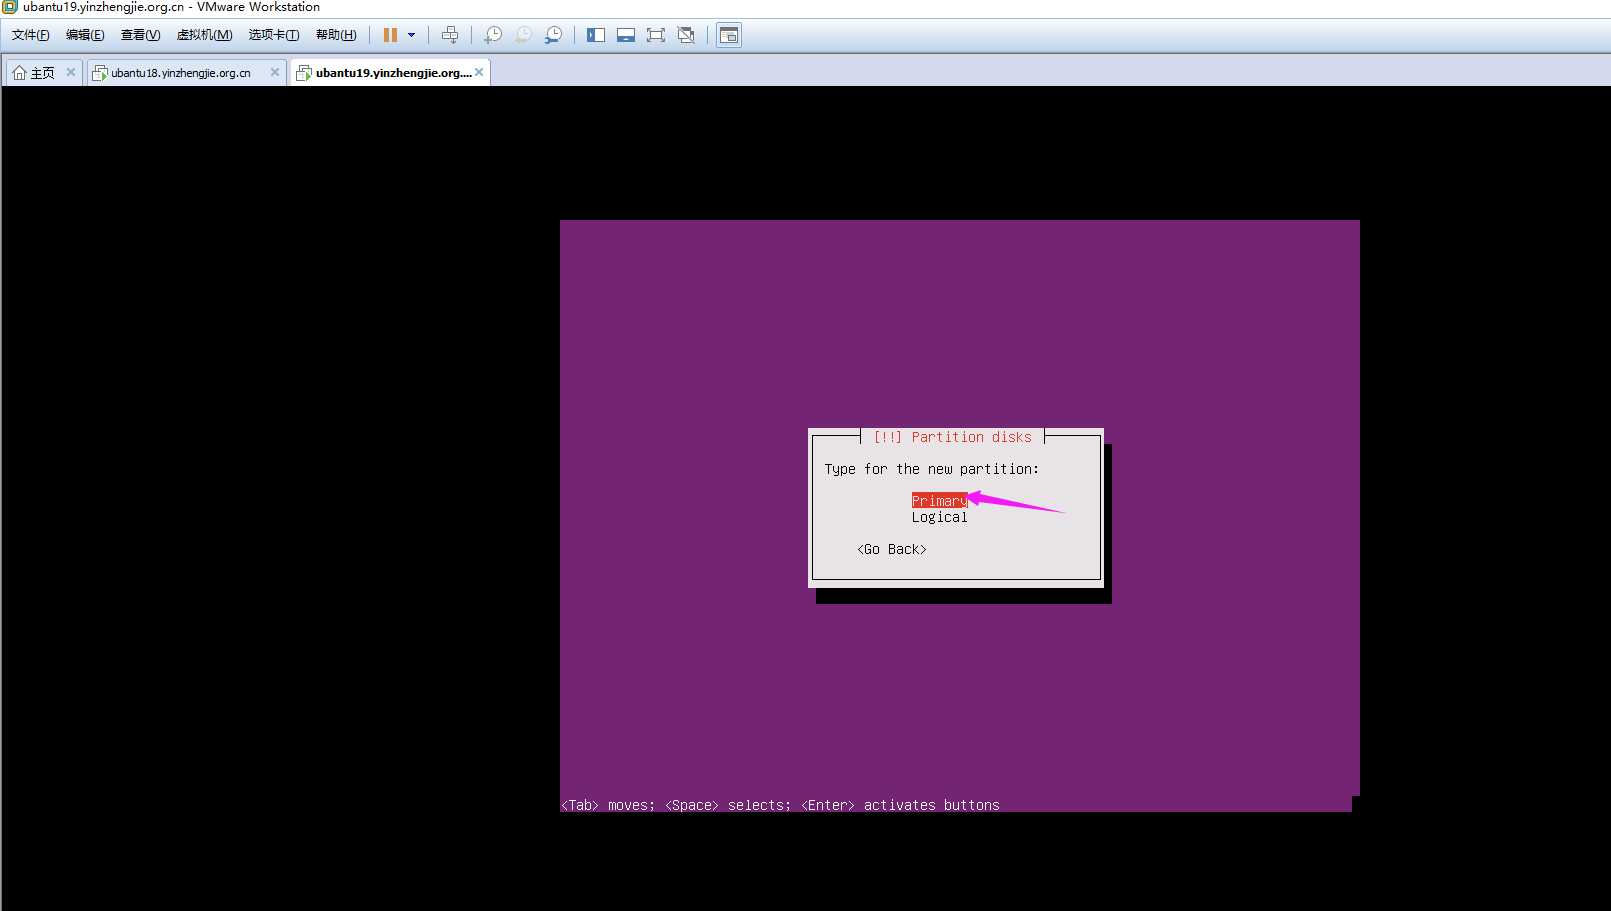The width and height of the screenshot is (1611, 911).
Task: Select Primary partition type
Action: pos(939,501)
